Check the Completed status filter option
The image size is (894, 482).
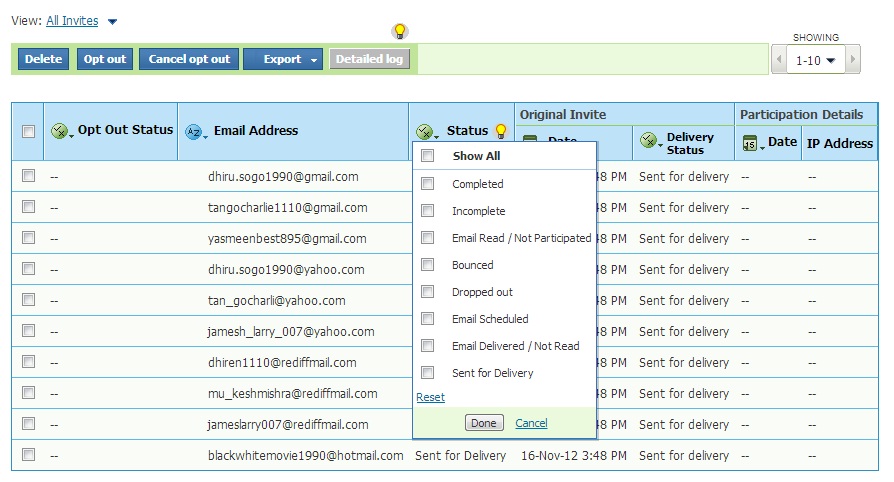[428, 184]
